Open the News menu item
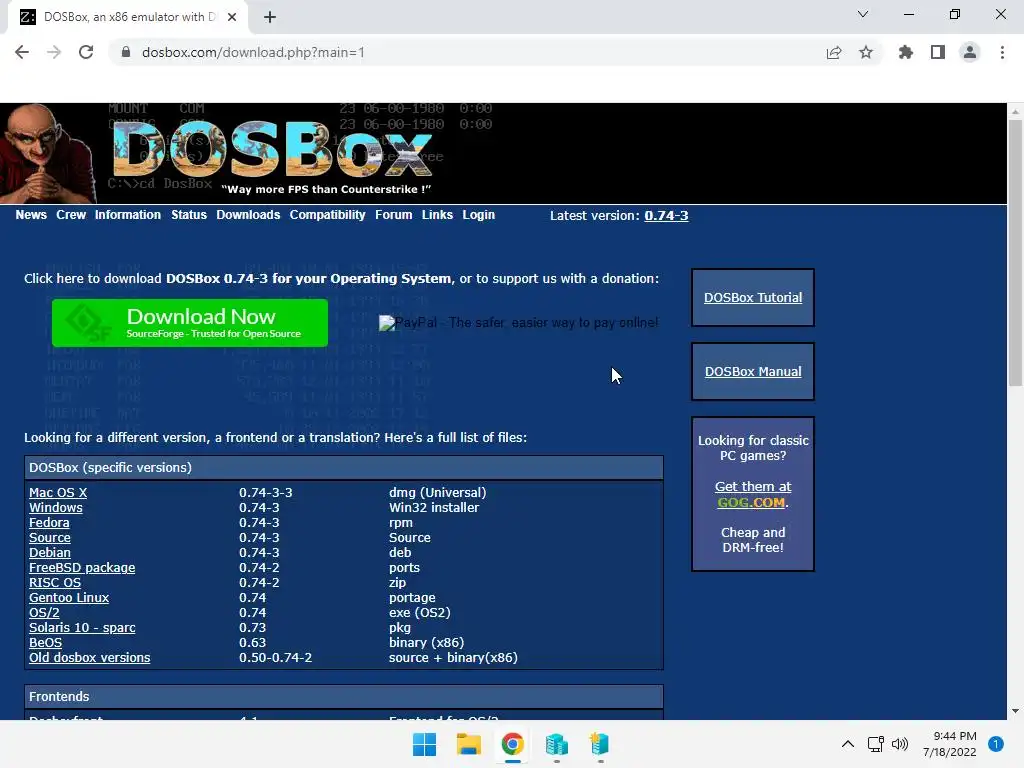This screenshot has height=768, width=1024. [31, 215]
